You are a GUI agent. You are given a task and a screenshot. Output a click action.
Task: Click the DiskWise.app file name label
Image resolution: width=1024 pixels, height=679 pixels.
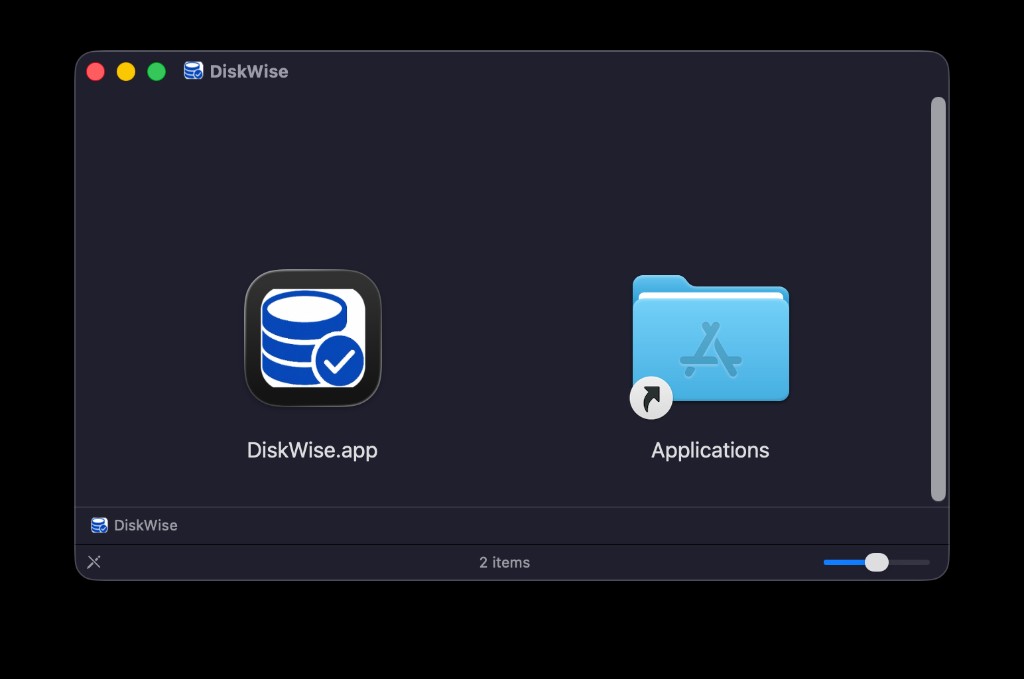(x=312, y=450)
